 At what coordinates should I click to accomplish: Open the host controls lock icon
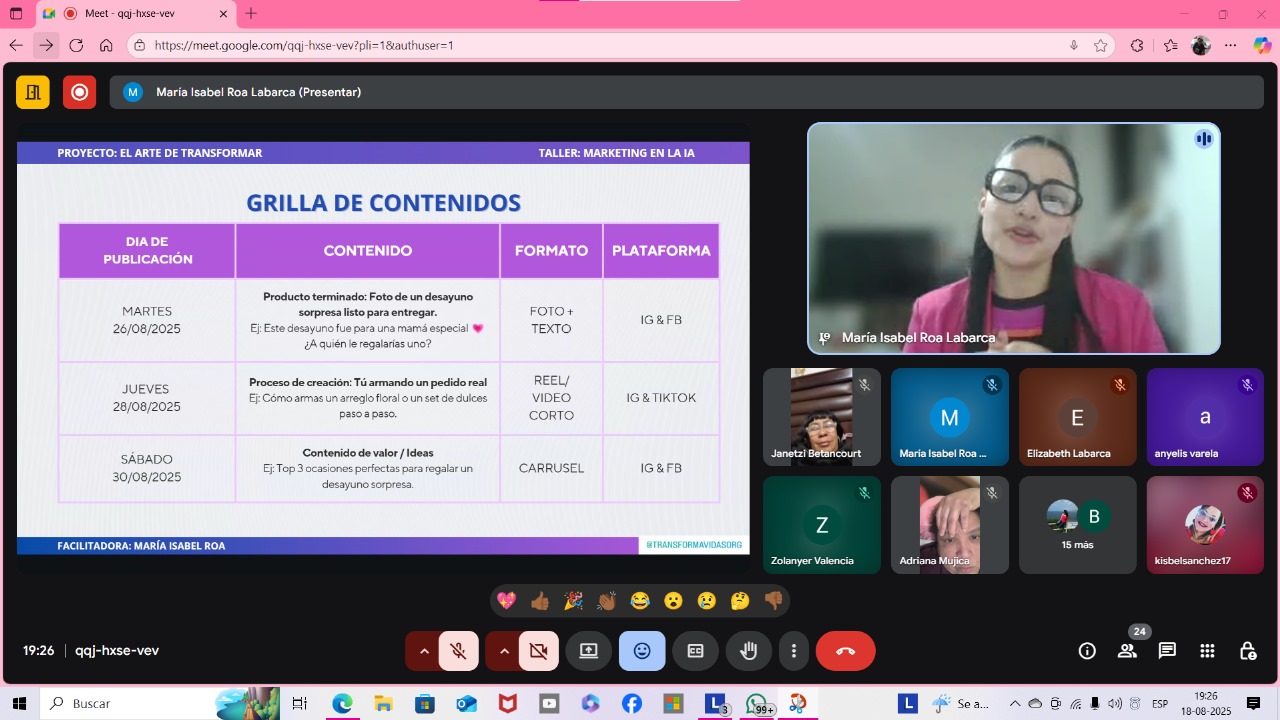[1247, 651]
